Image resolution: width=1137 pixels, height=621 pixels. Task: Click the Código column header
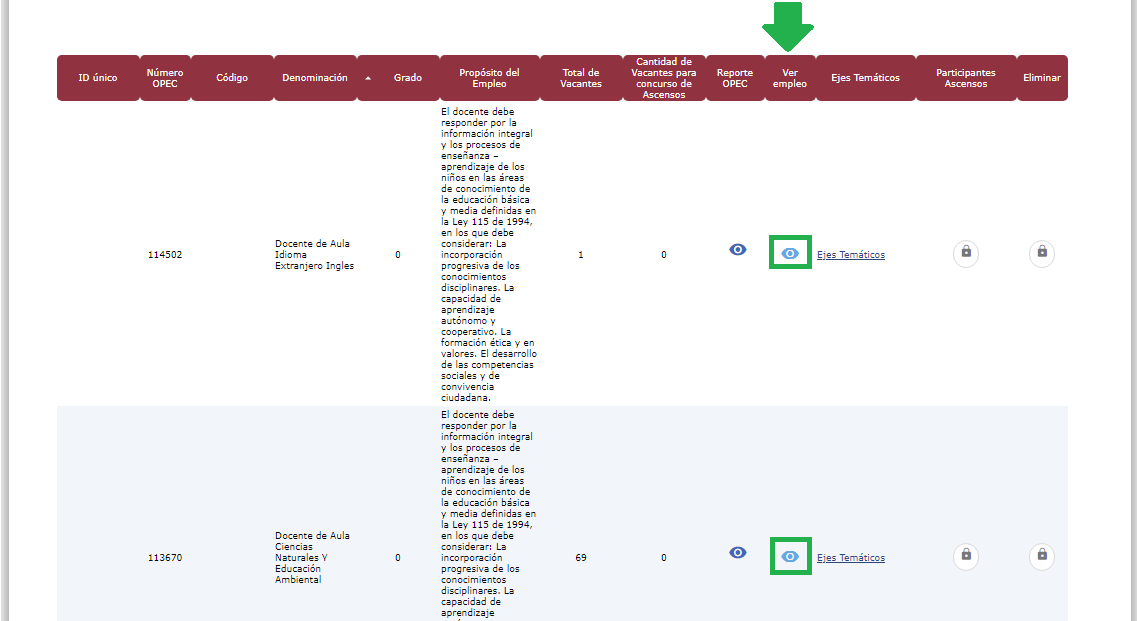pyautogui.click(x=232, y=78)
